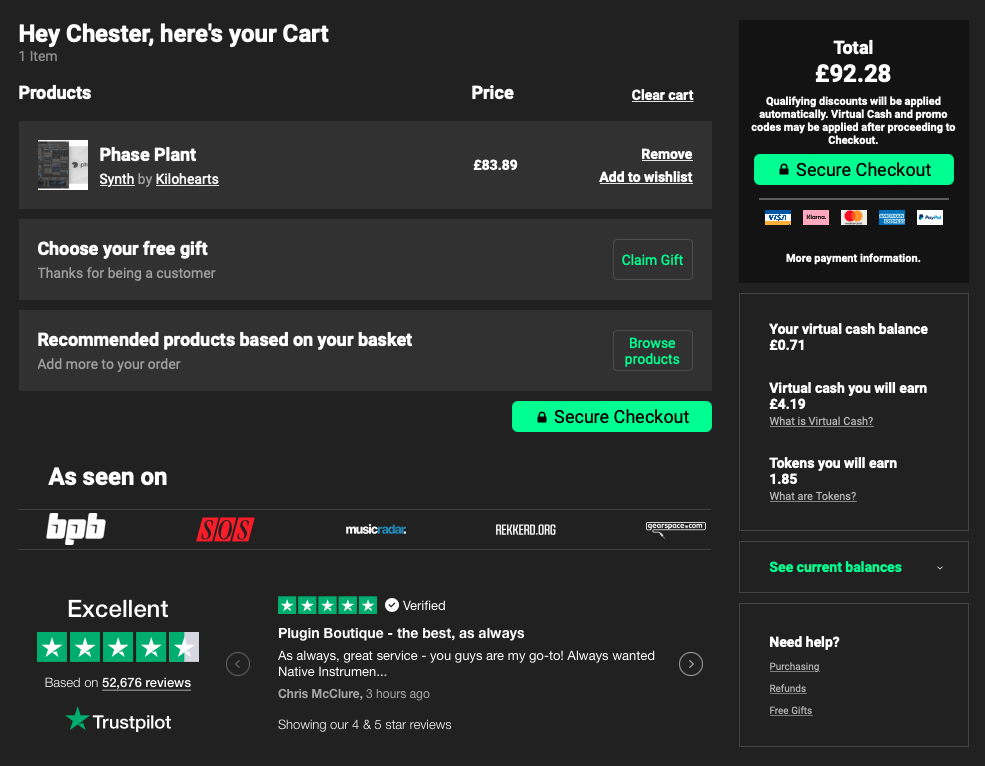Open the Free Gifts help link

[x=791, y=710]
